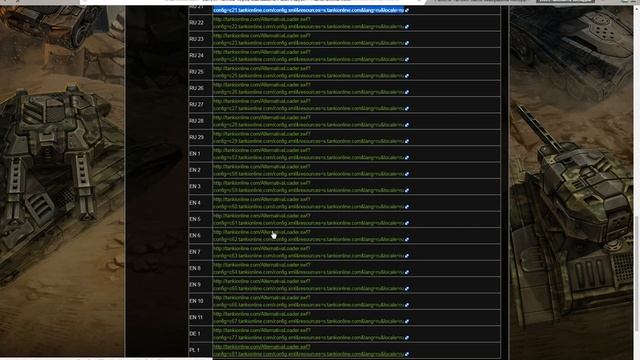640x360 pixels.
Task: Click external link icon in RU 22 row
Action: click(407, 27)
